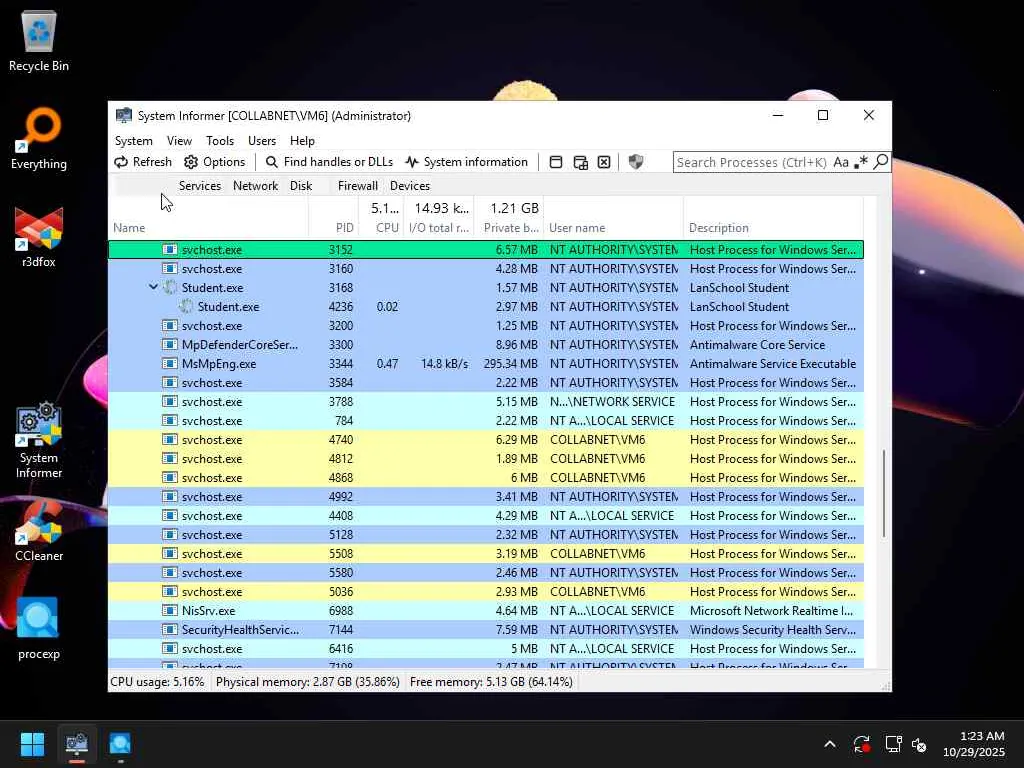
Task: Select the procexp desktop icon
Action: [39, 629]
